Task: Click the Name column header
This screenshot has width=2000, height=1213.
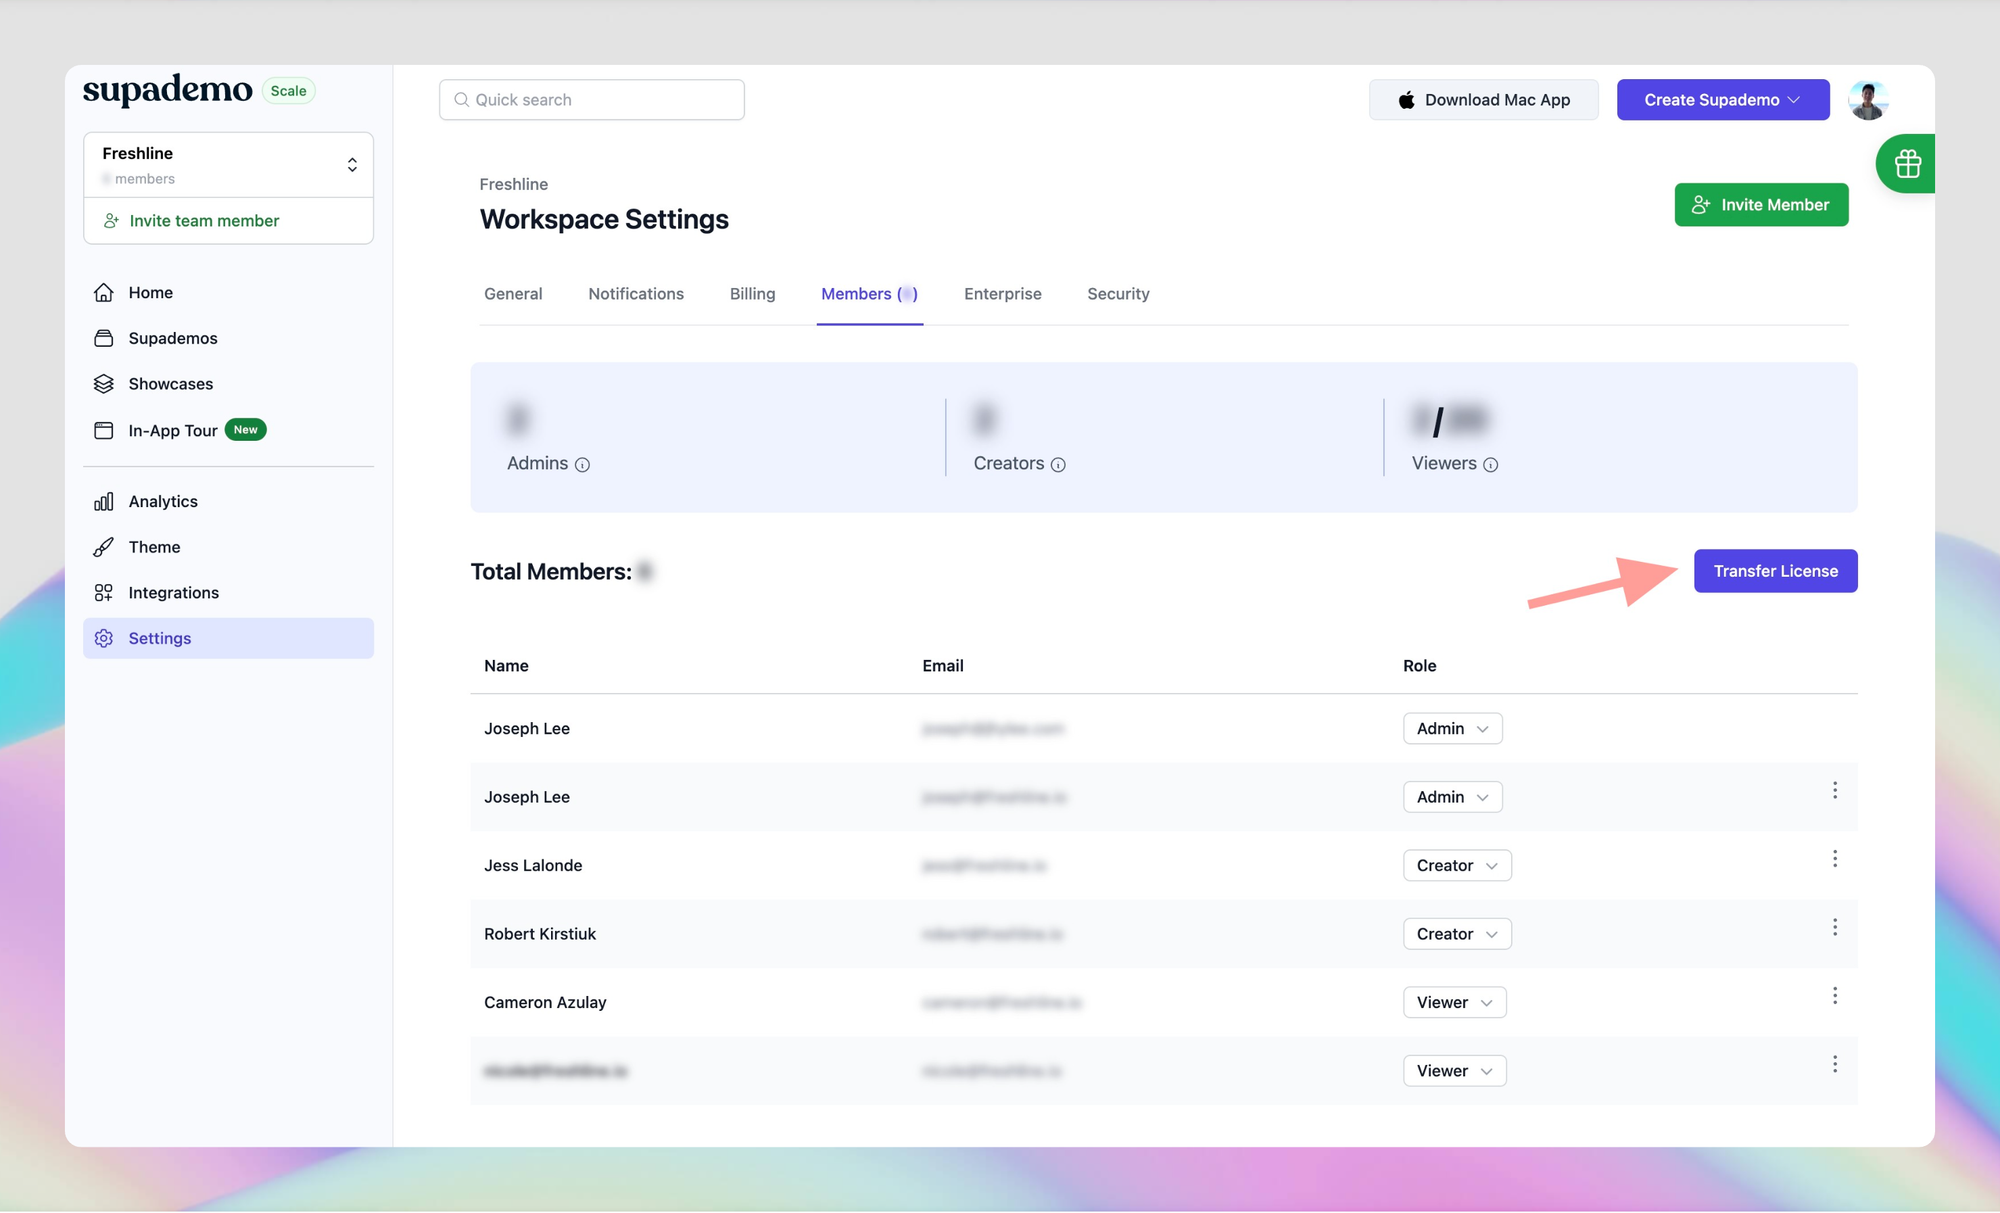Action: [x=506, y=666]
